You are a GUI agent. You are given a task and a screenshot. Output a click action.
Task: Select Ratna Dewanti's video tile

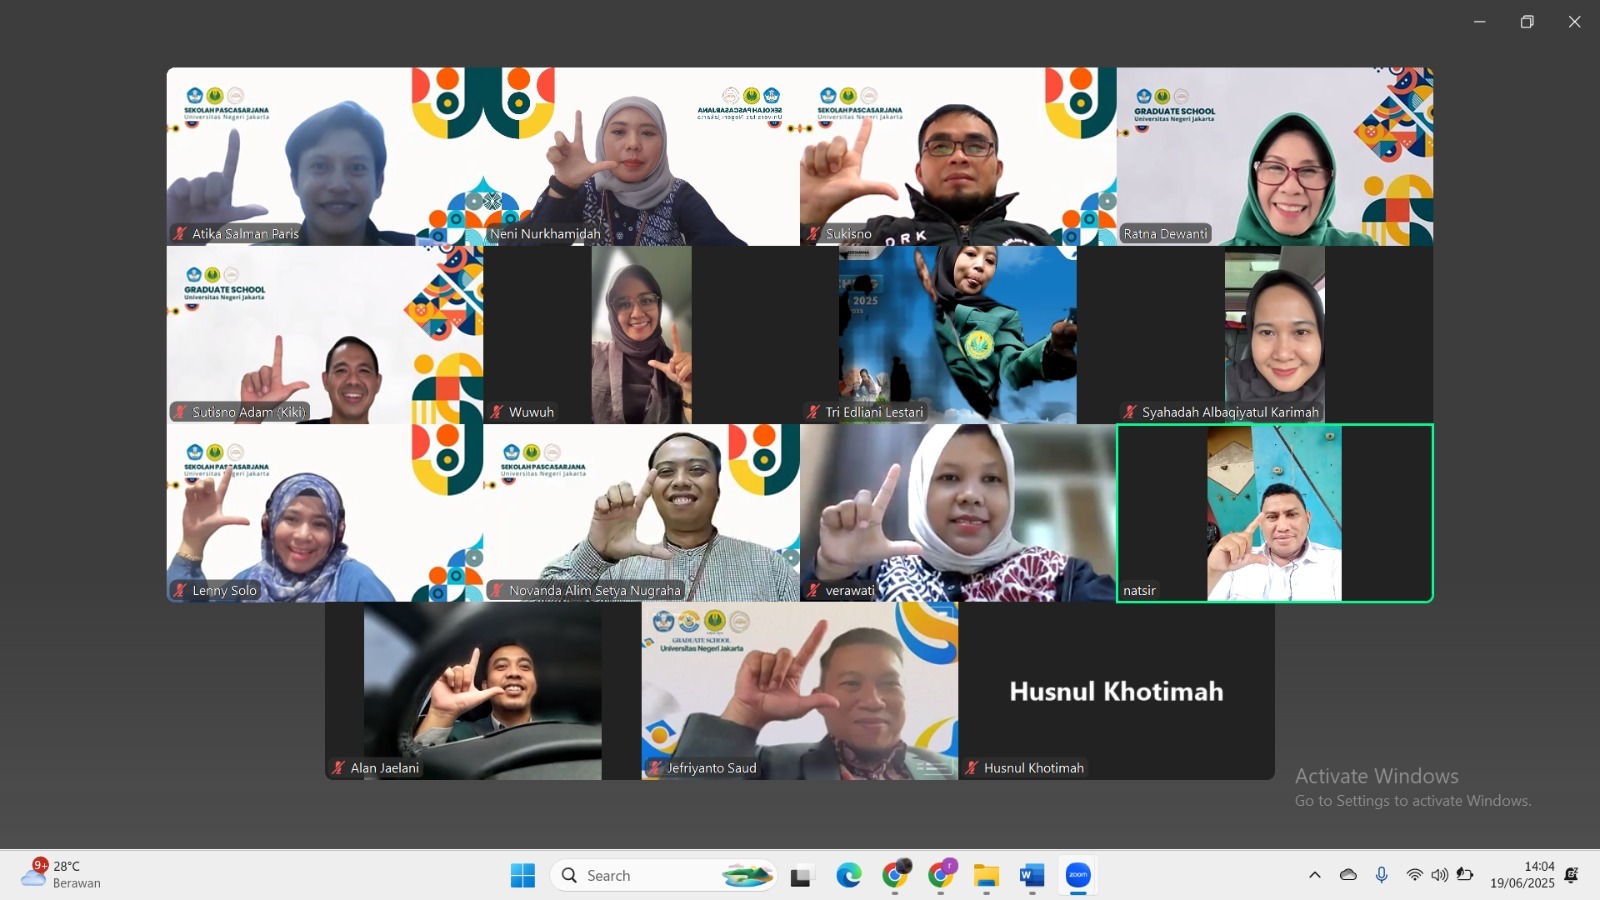click(x=1274, y=156)
